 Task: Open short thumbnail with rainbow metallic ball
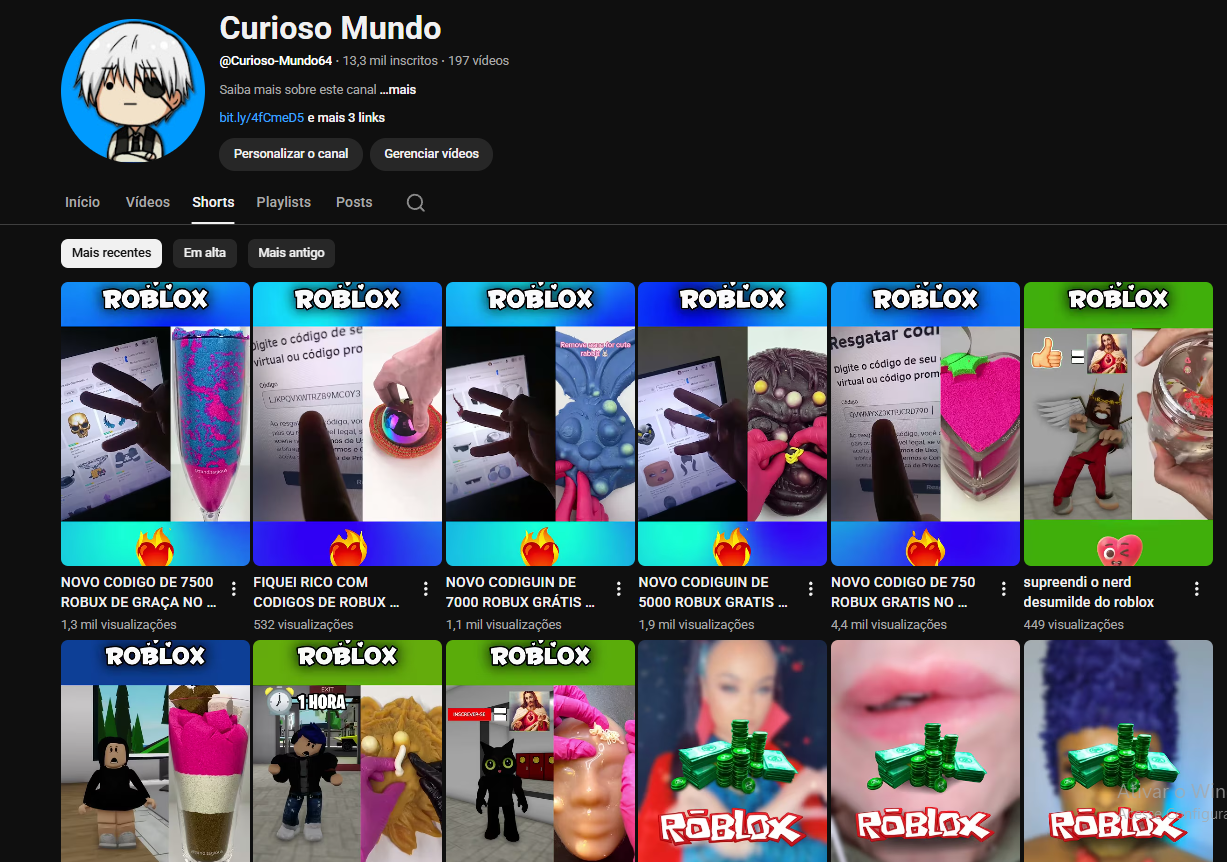tap(347, 424)
